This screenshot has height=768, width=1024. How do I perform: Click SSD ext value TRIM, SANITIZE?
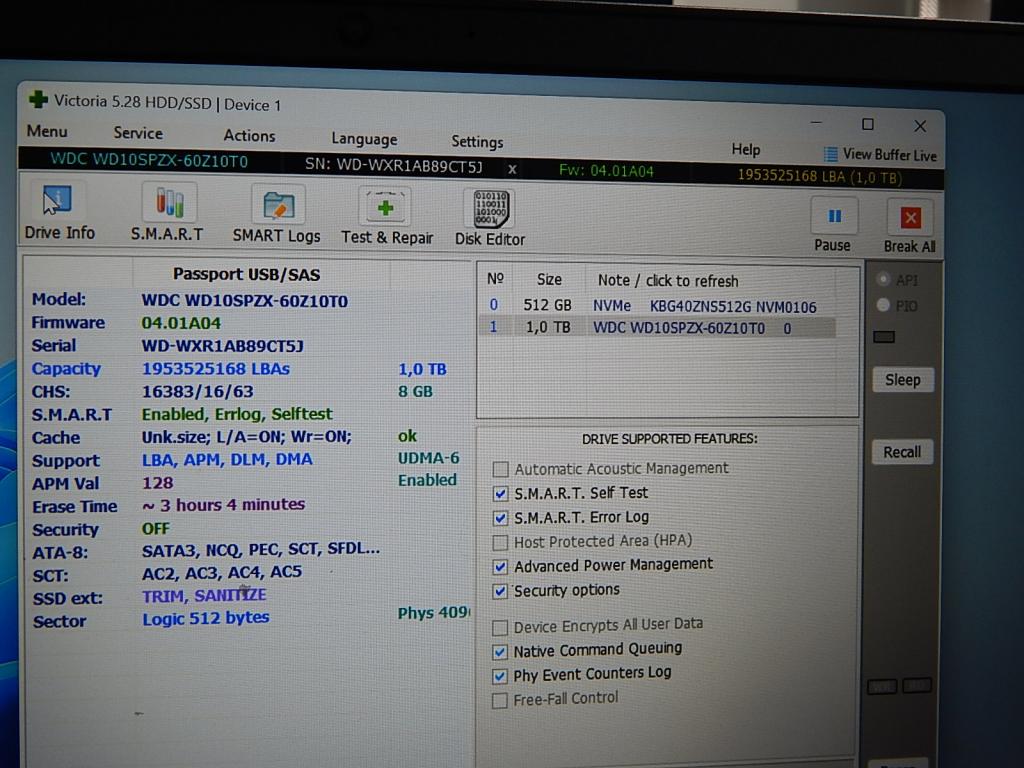click(x=204, y=596)
